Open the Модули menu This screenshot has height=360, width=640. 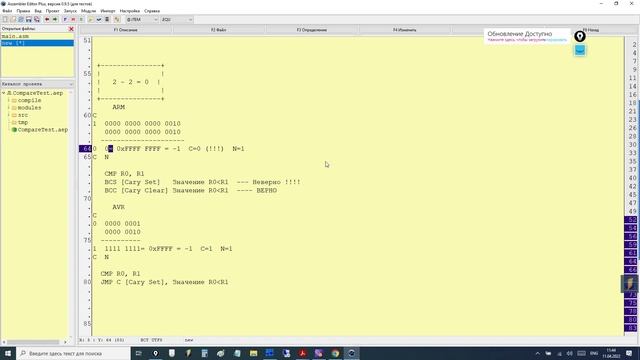click(89, 11)
